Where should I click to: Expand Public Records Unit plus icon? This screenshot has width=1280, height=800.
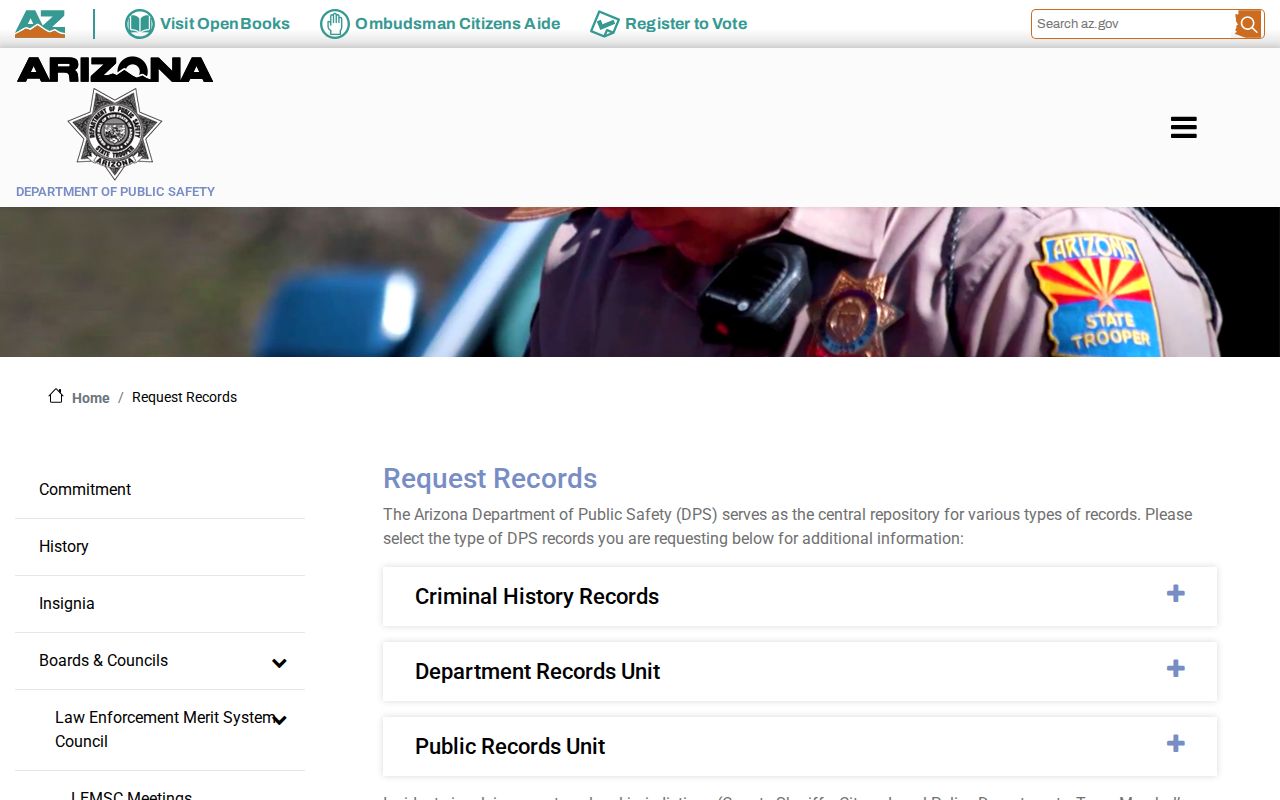pos(1176,743)
